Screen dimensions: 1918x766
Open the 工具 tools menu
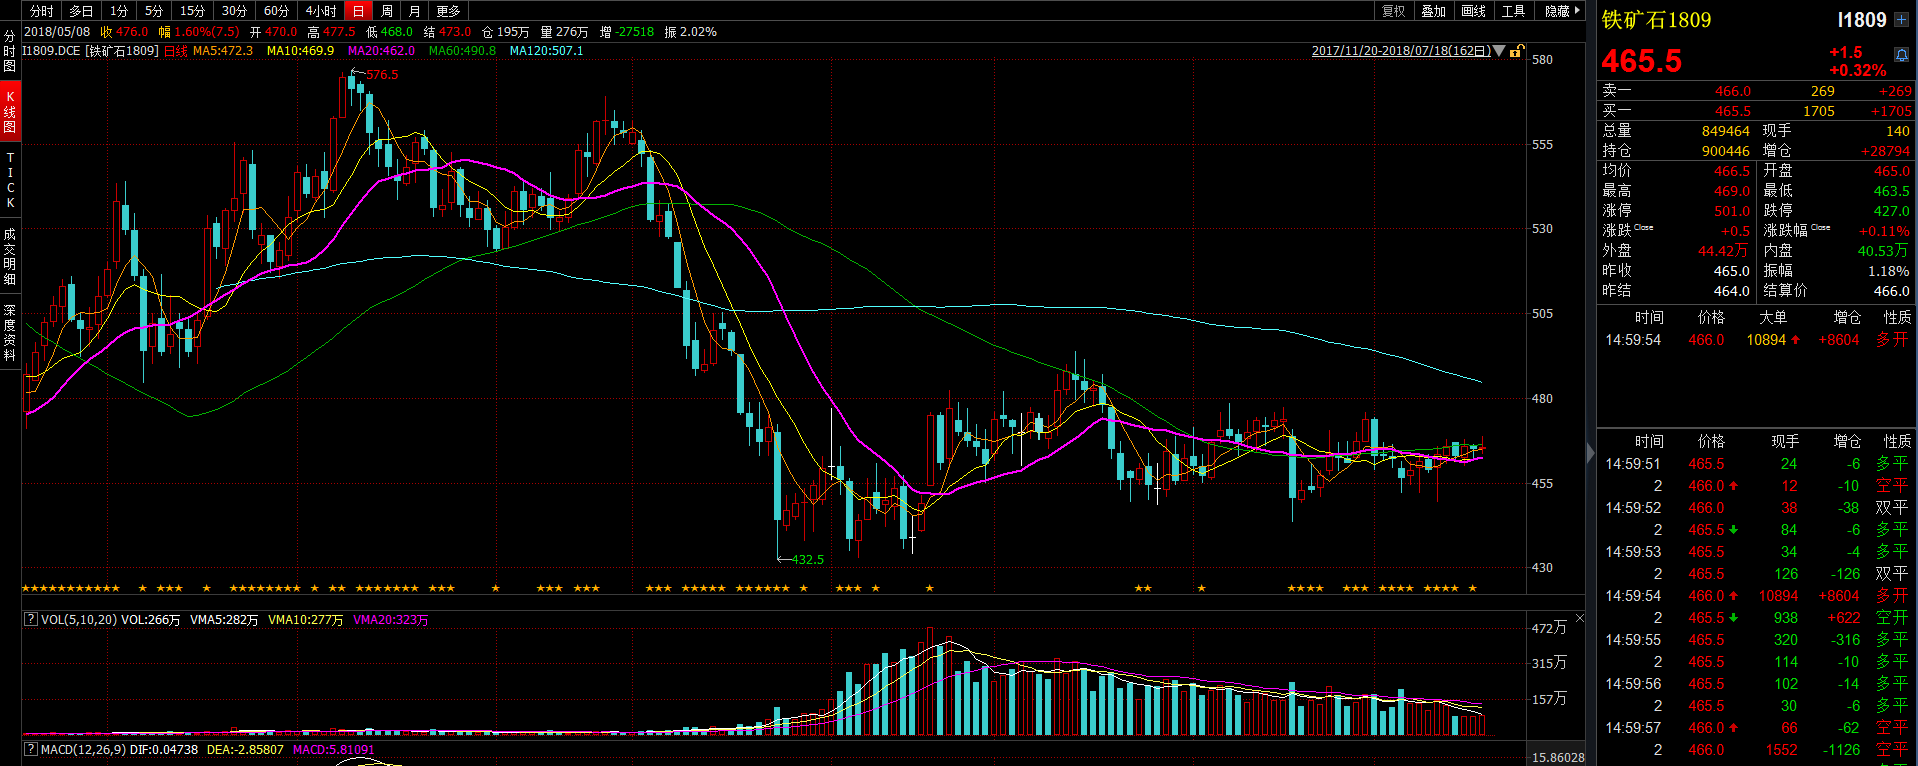1513,11
